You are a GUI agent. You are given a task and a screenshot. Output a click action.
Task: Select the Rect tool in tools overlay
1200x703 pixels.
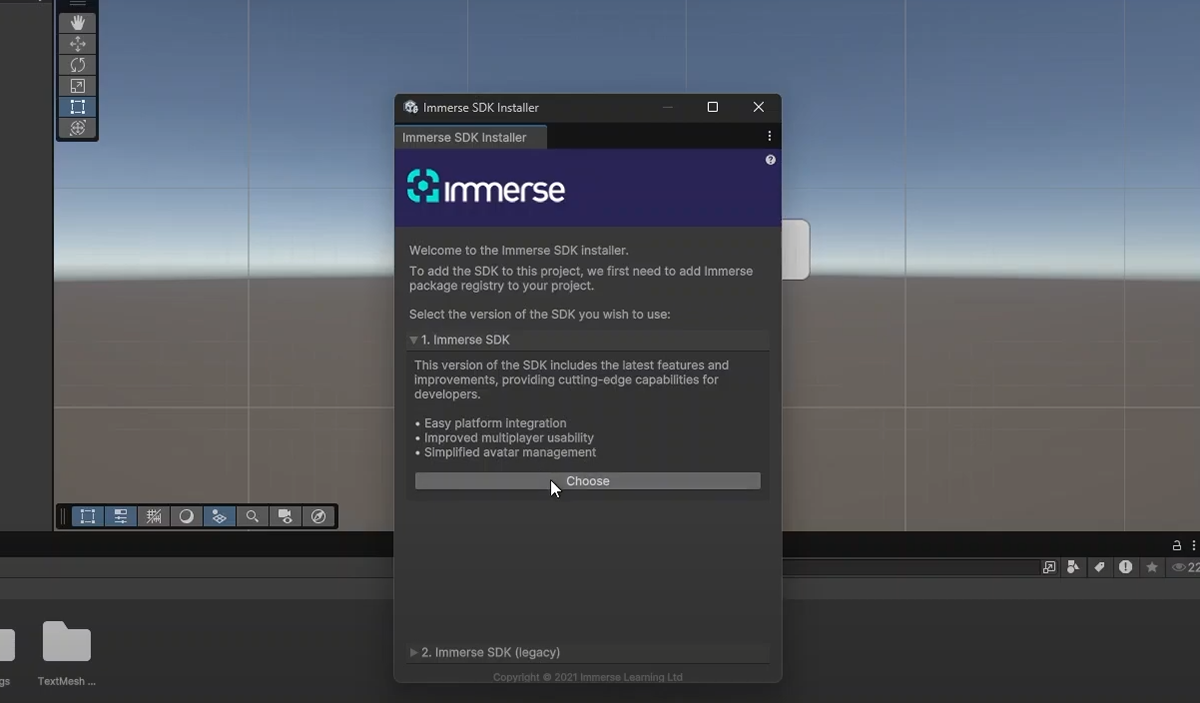coord(77,107)
